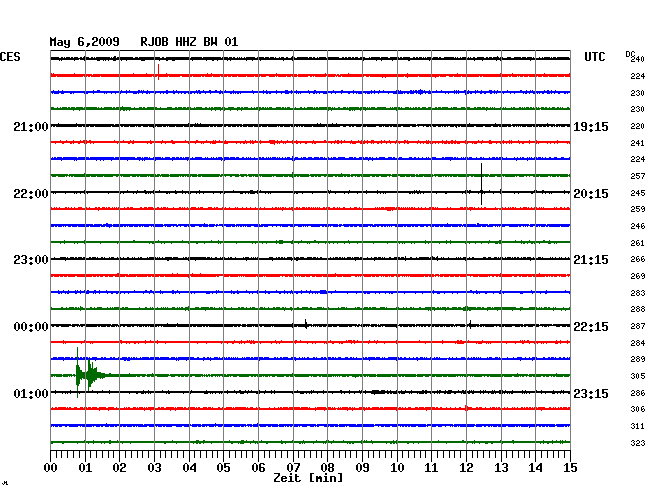Click the DC offset value "241"
This screenshot has height=494, width=650.
[638, 143]
